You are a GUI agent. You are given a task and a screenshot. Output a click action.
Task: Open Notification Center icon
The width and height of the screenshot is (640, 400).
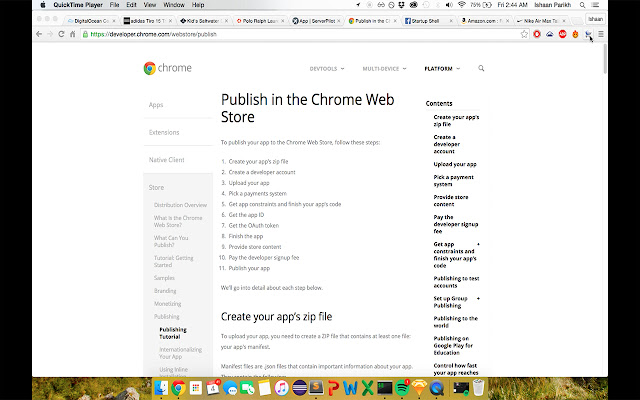[596, 5]
